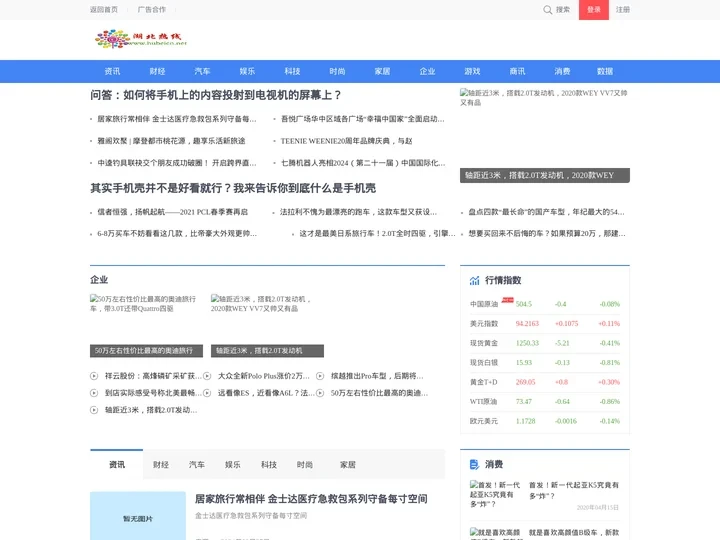
Task: Click 50万左右性价比 奥迪旅行车 thumbnail in 企业
Action: (x=146, y=326)
